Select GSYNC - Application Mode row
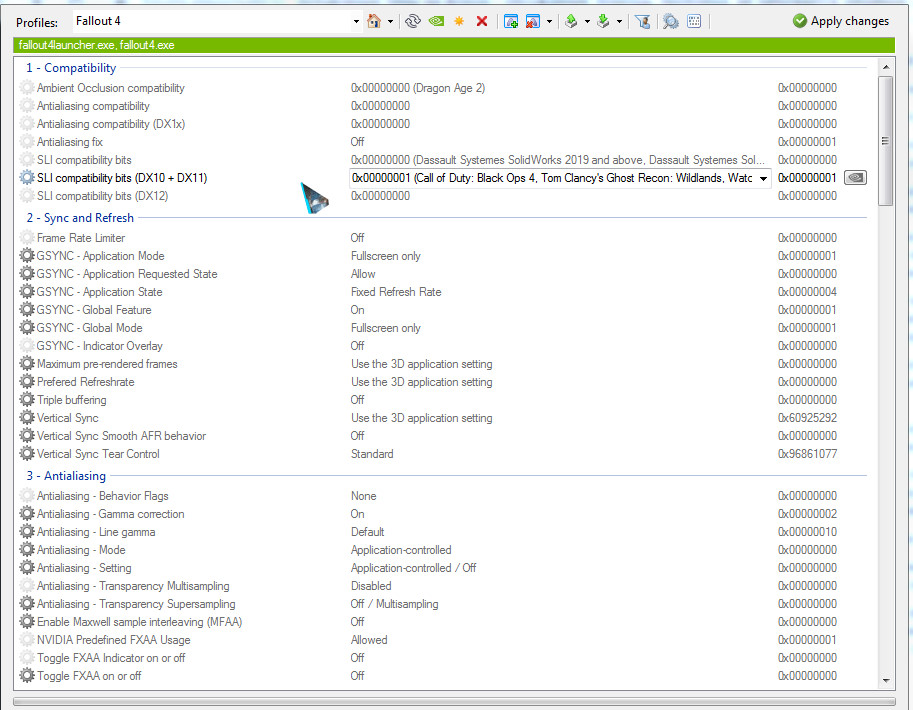 pyautogui.click(x=443, y=256)
